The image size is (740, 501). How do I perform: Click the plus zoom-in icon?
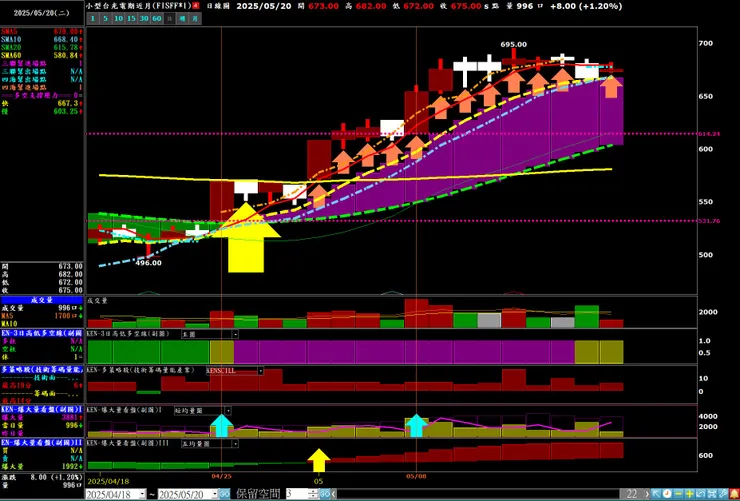690,494
